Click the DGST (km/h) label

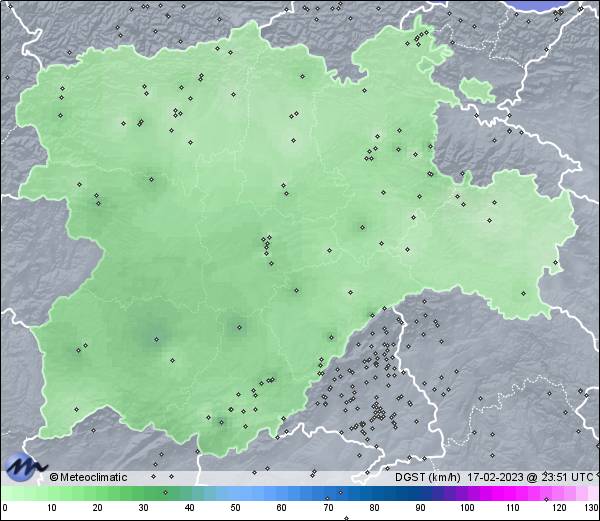coord(427,477)
